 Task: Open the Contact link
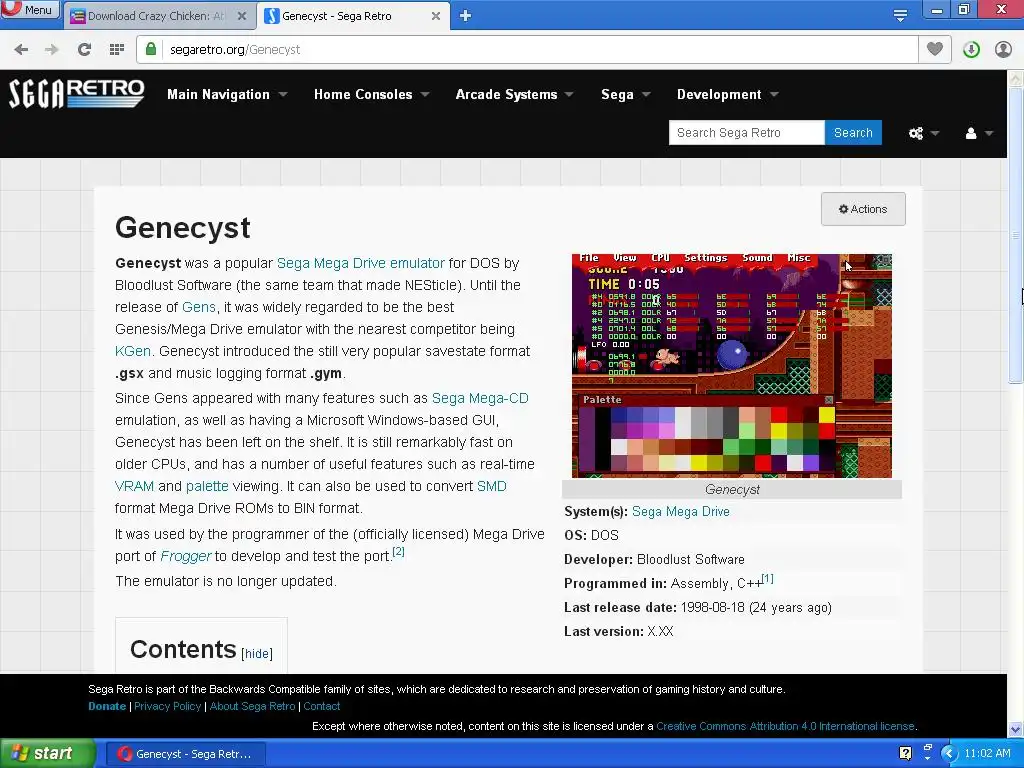pos(321,706)
